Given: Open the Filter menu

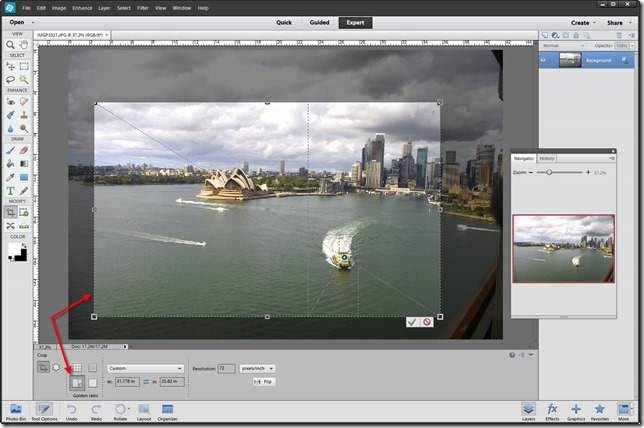Looking at the screenshot, I should point(143,8).
